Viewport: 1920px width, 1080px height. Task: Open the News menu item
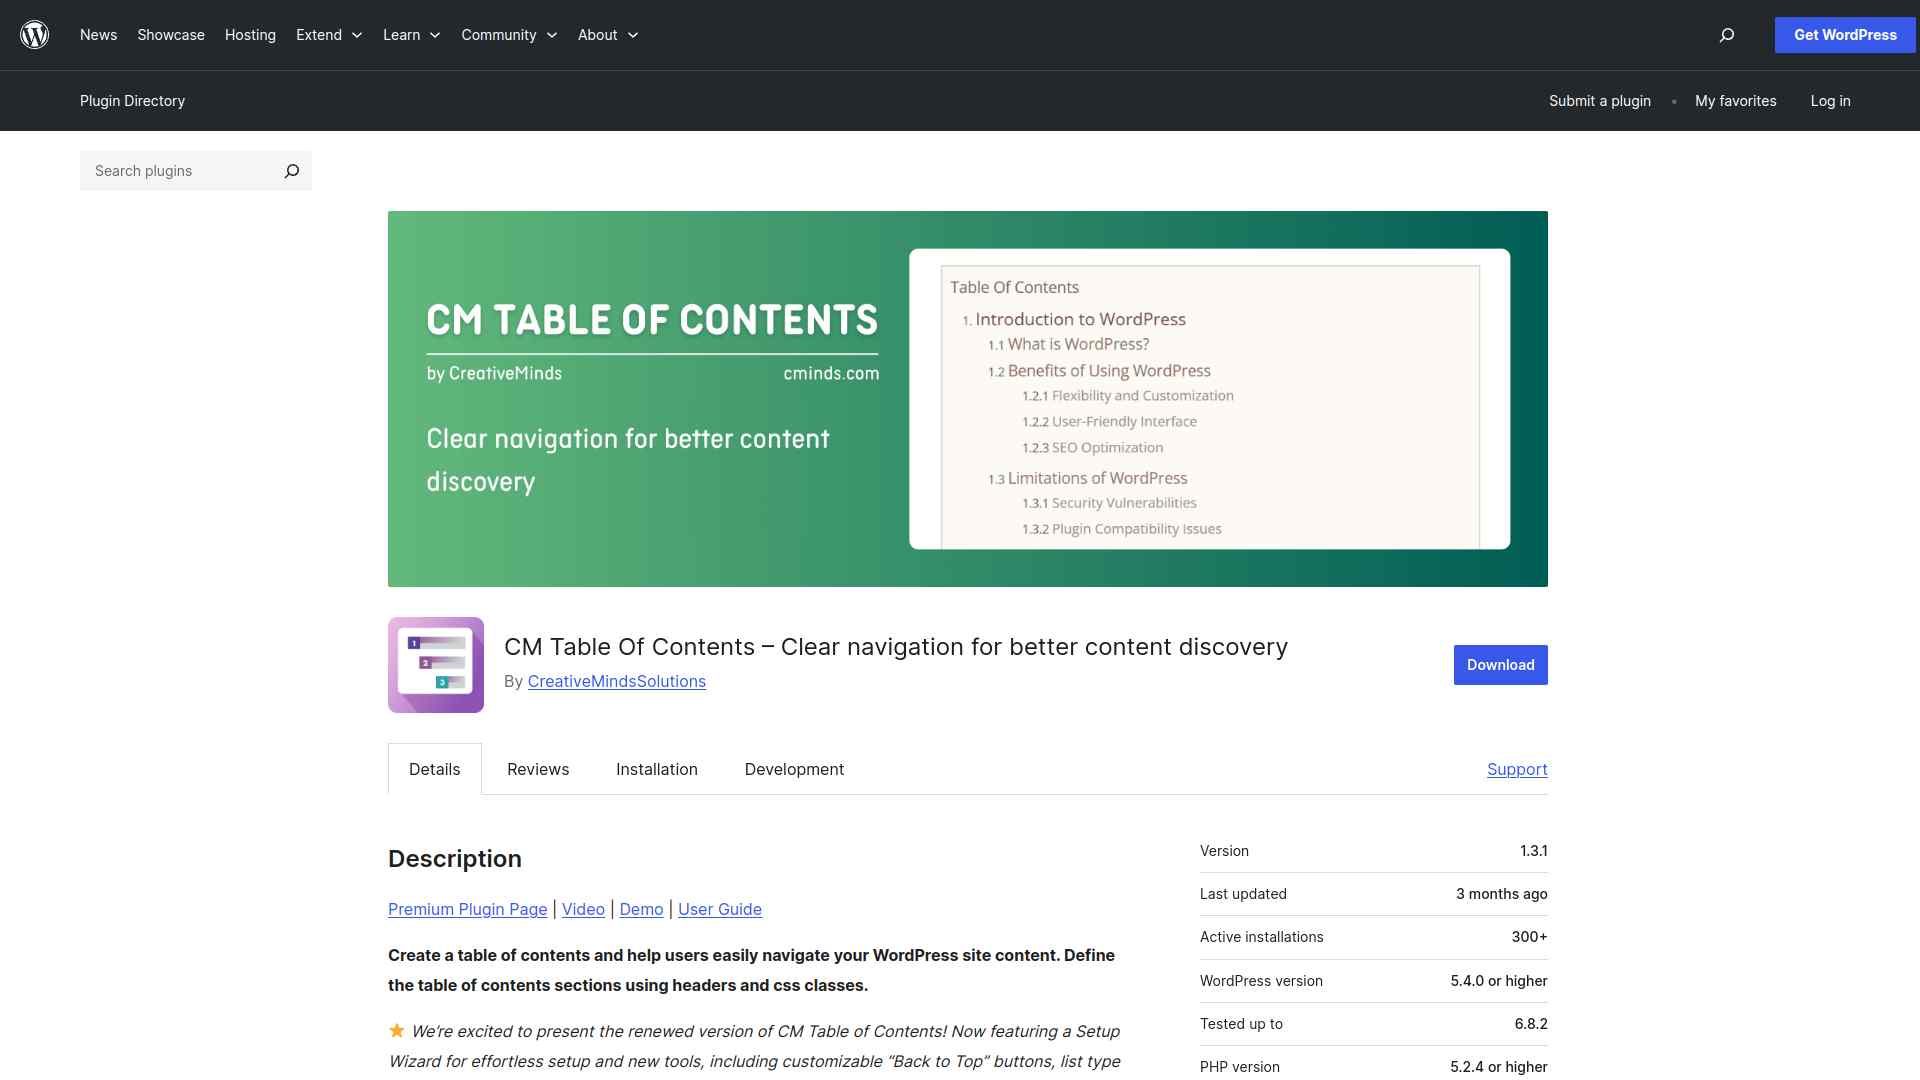click(x=98, y=35)
